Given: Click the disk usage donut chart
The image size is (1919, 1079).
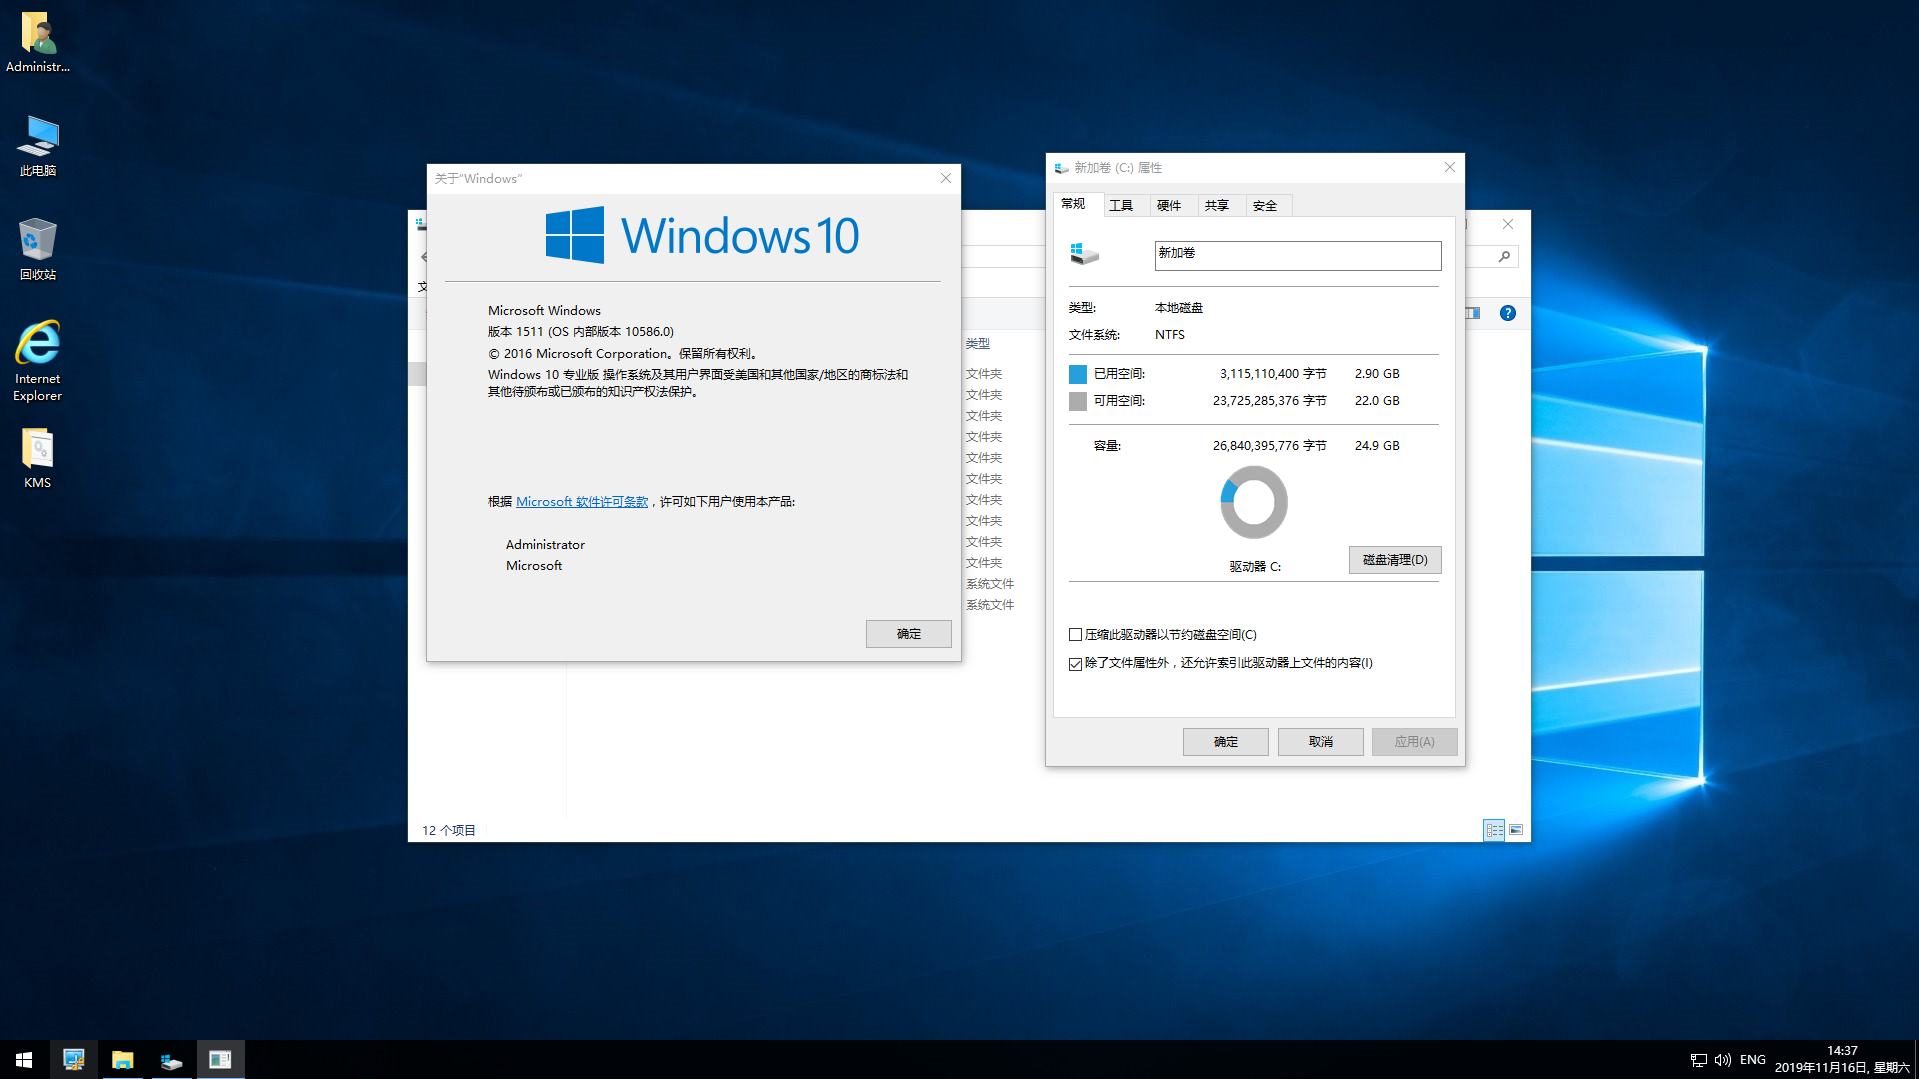Looking at the screenshot, I should [1253, 502].
